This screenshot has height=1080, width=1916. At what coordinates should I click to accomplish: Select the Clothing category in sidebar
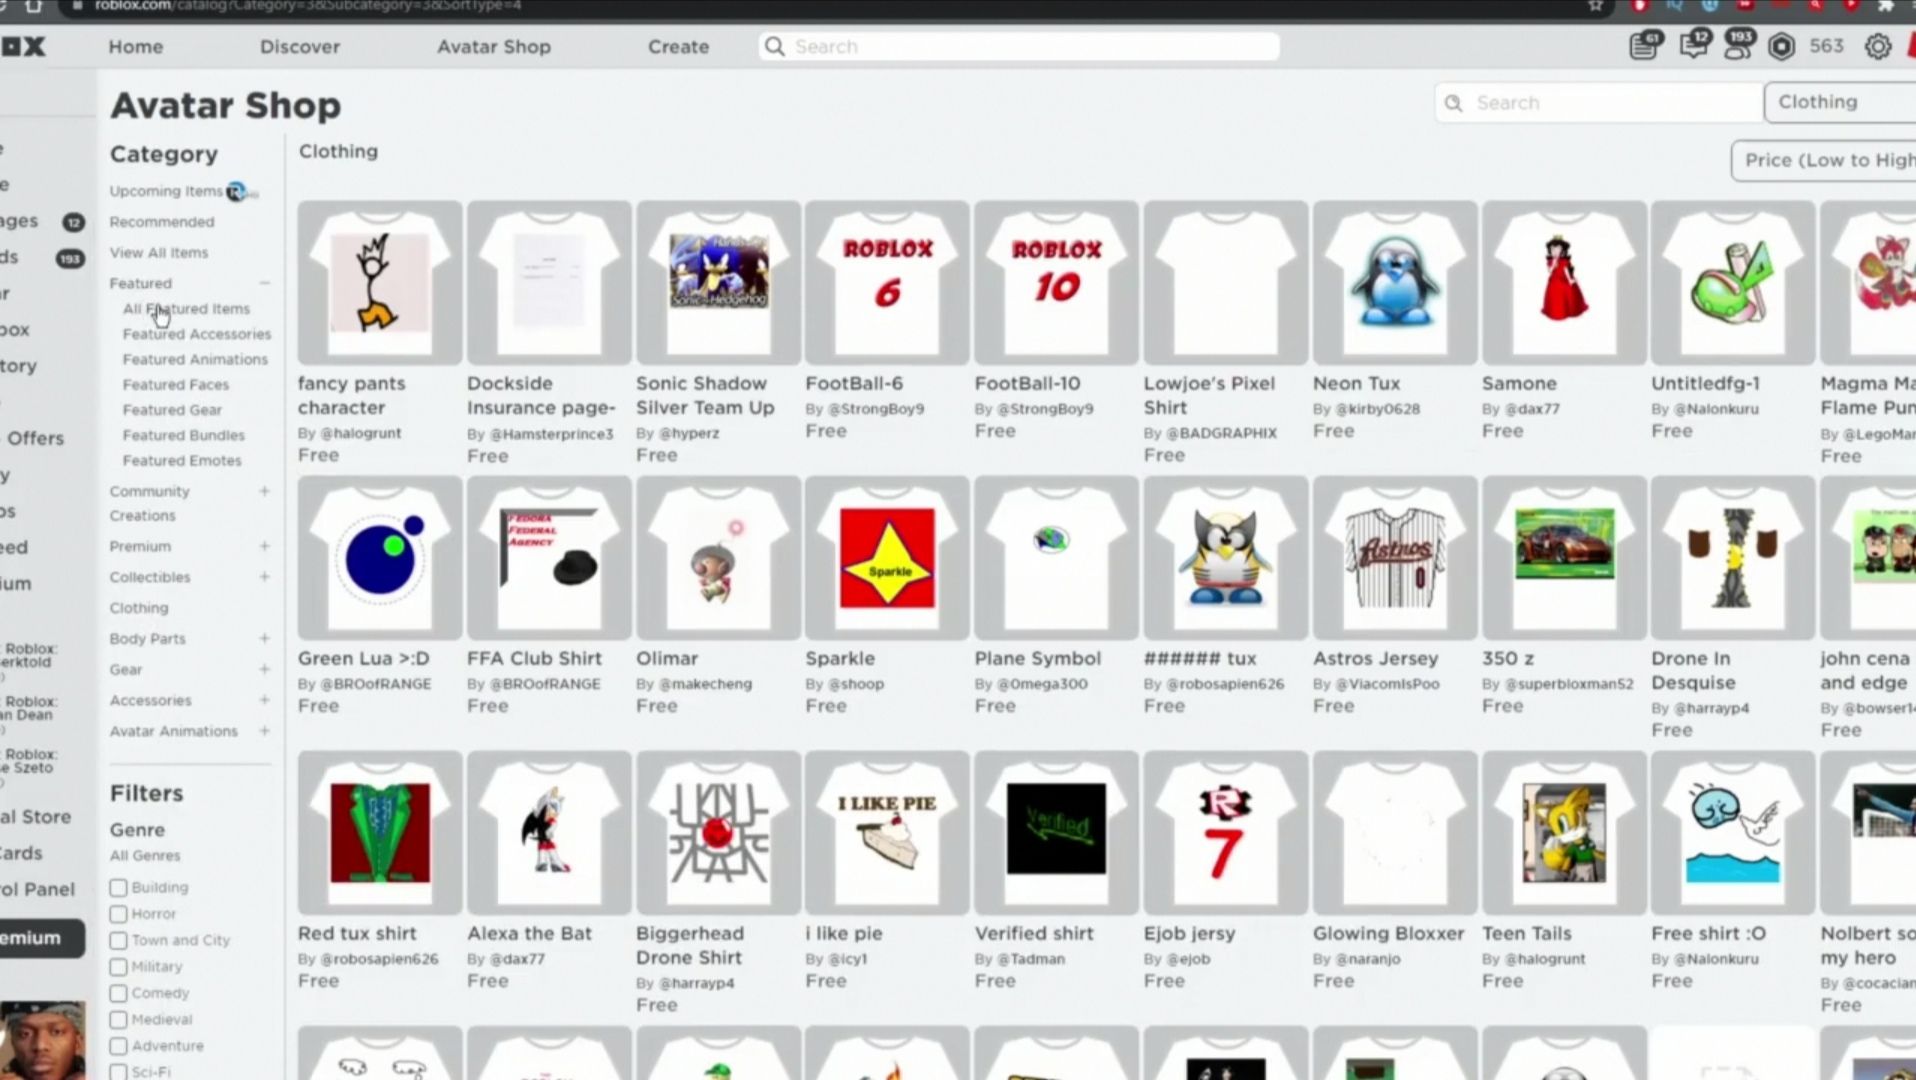click(x=139, y=608)
